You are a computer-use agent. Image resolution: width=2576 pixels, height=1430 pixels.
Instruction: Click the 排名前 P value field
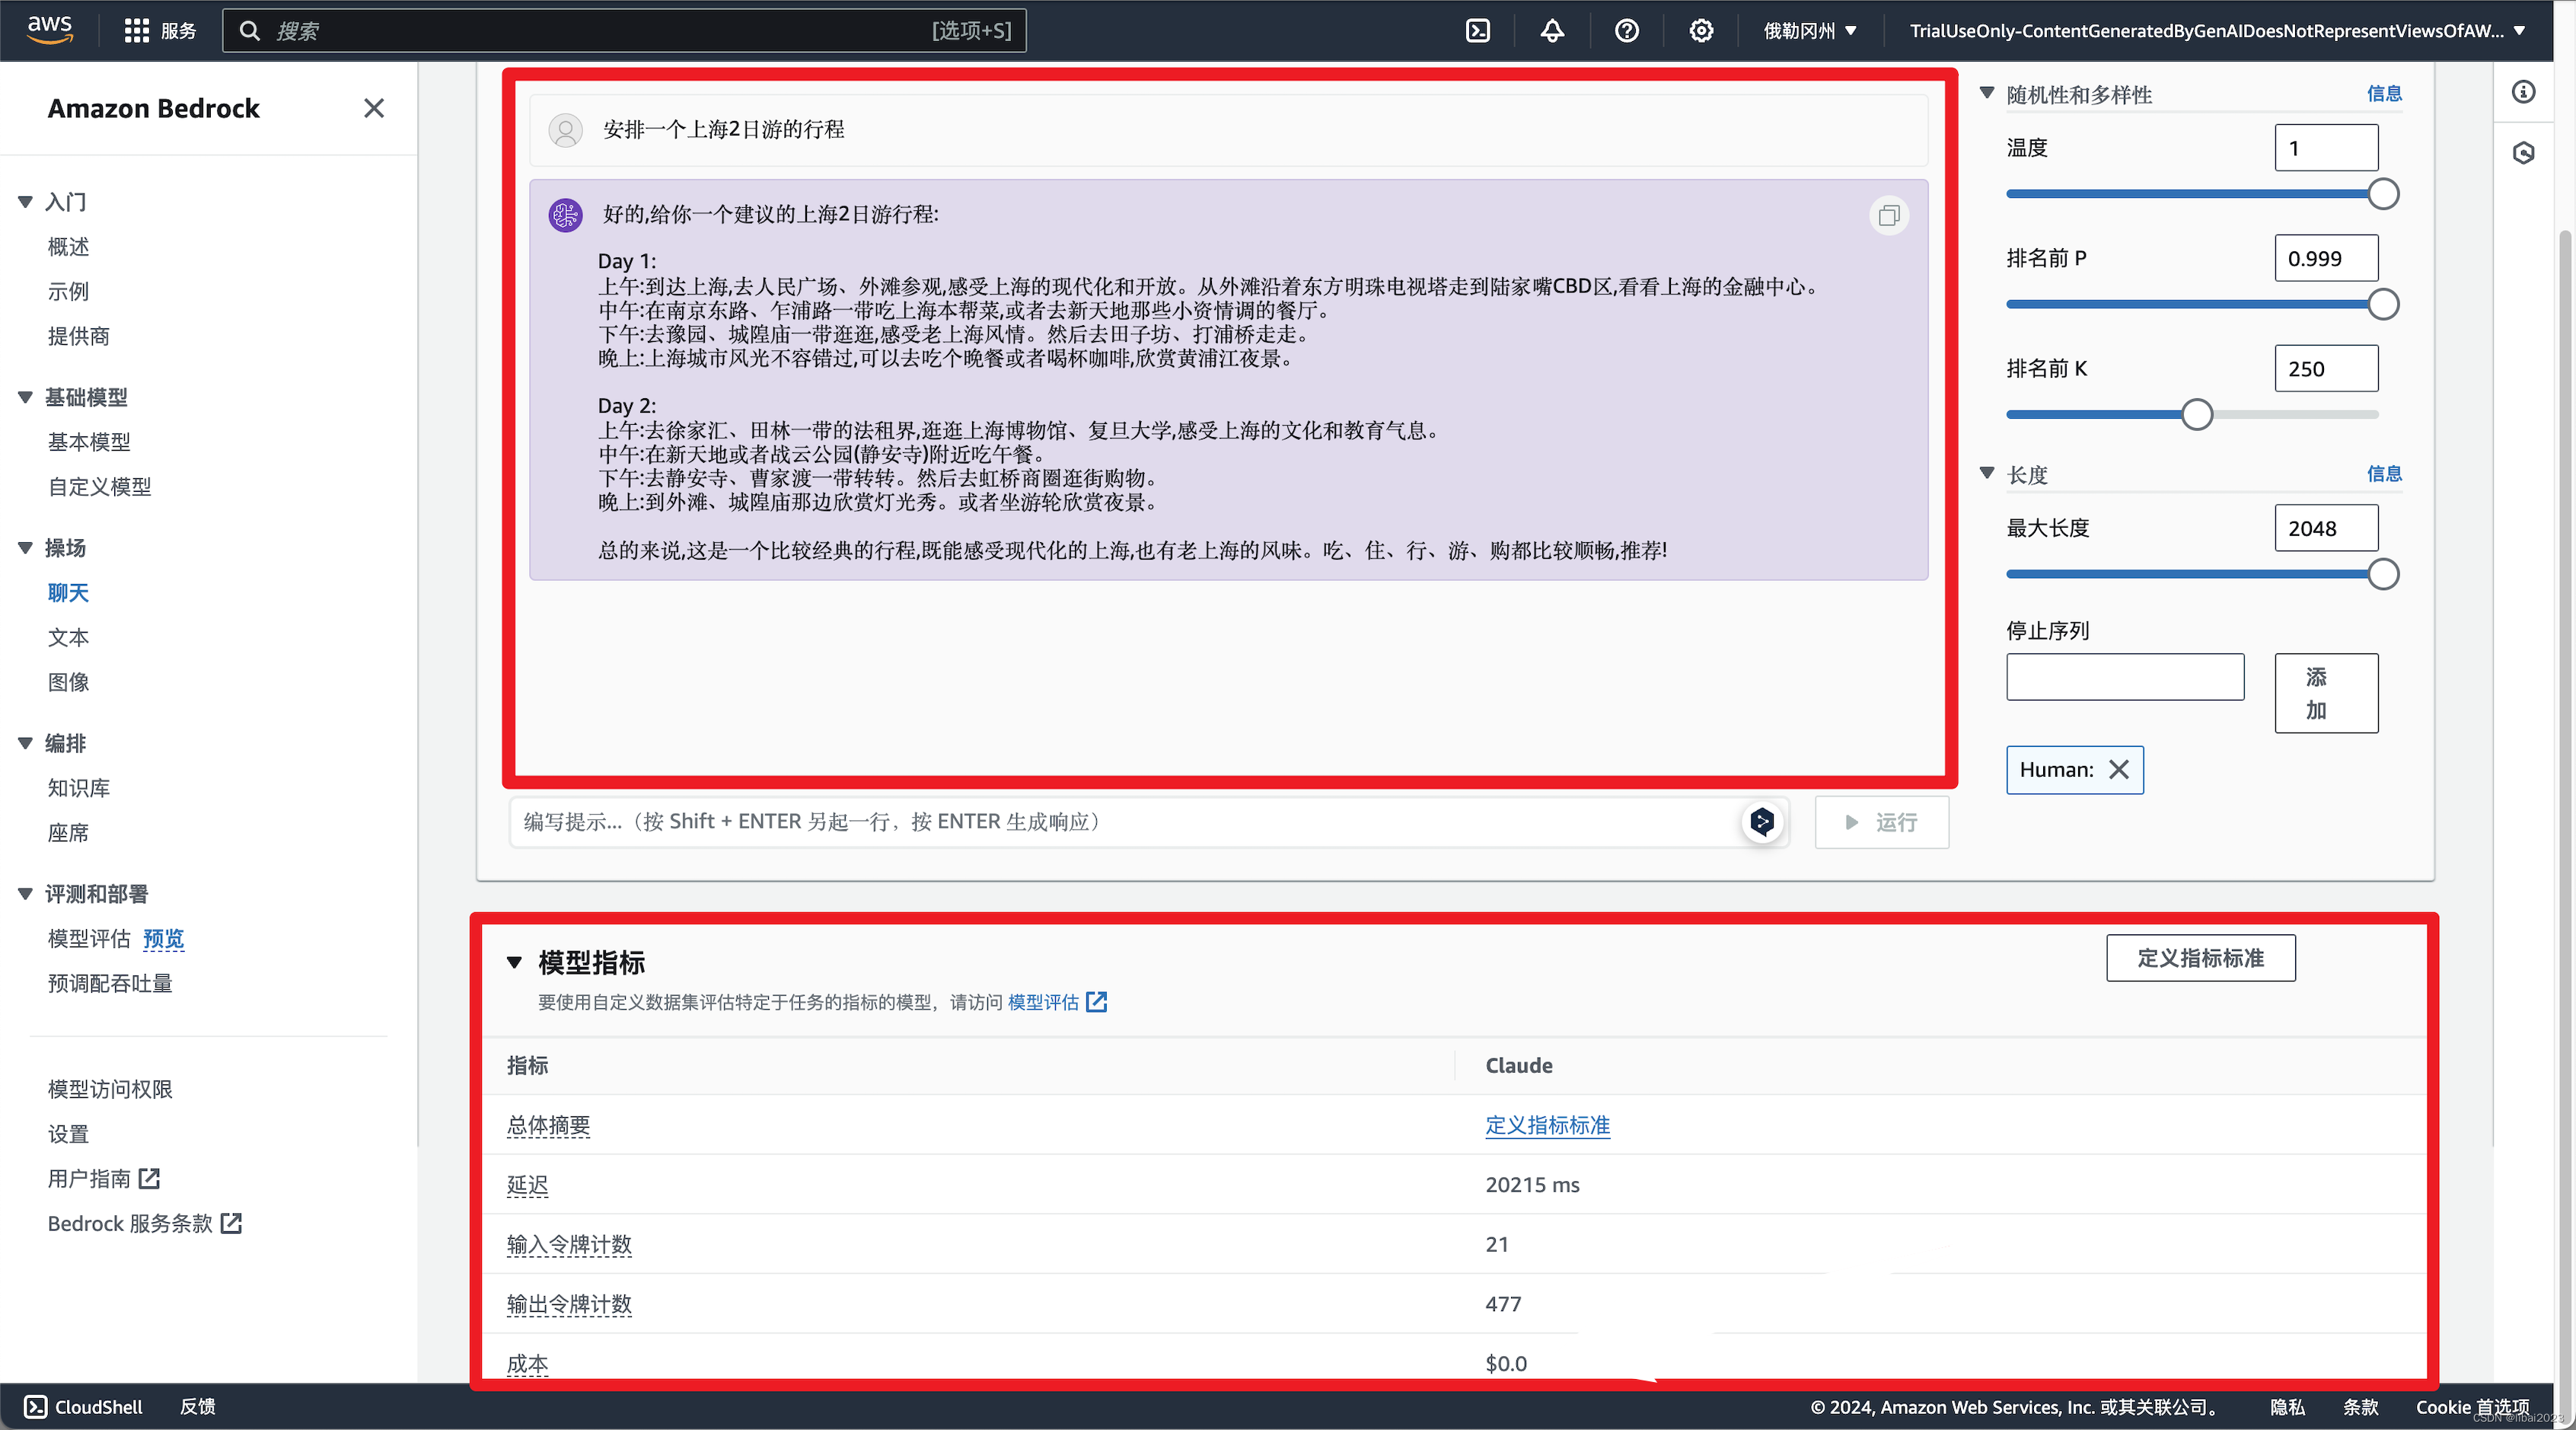click(x=2326, y=258)
